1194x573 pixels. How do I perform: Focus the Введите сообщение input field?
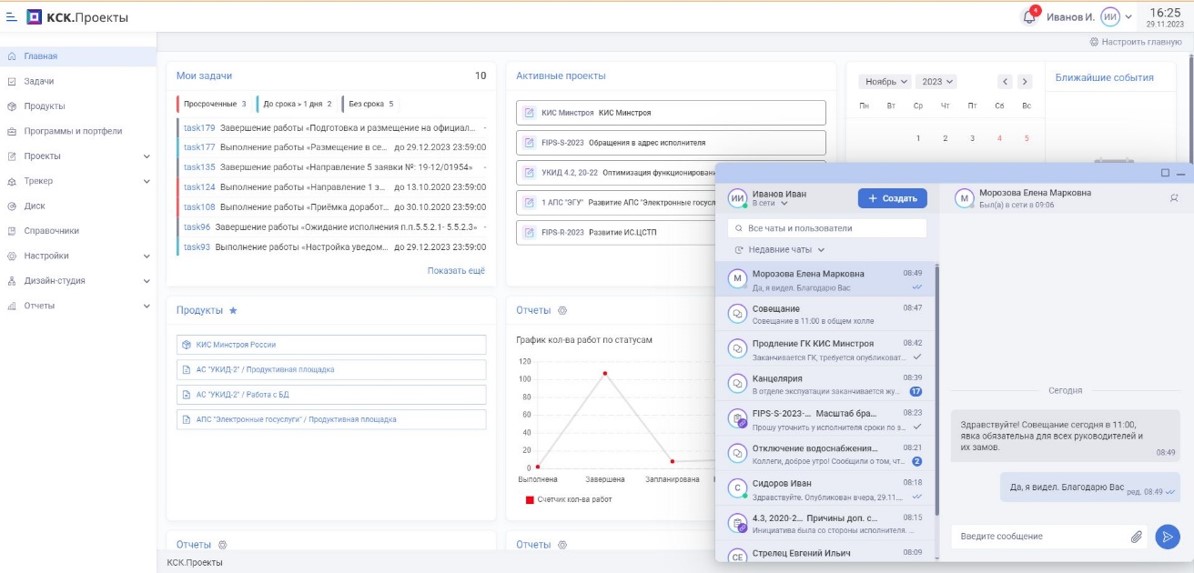(x=1039, y=536)
